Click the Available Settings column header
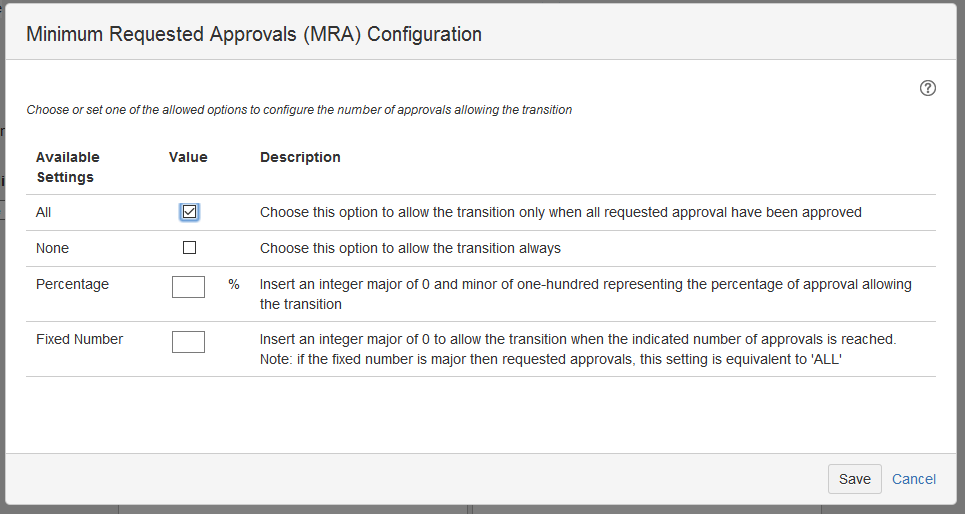965x514 pixels. click(67, 167)
